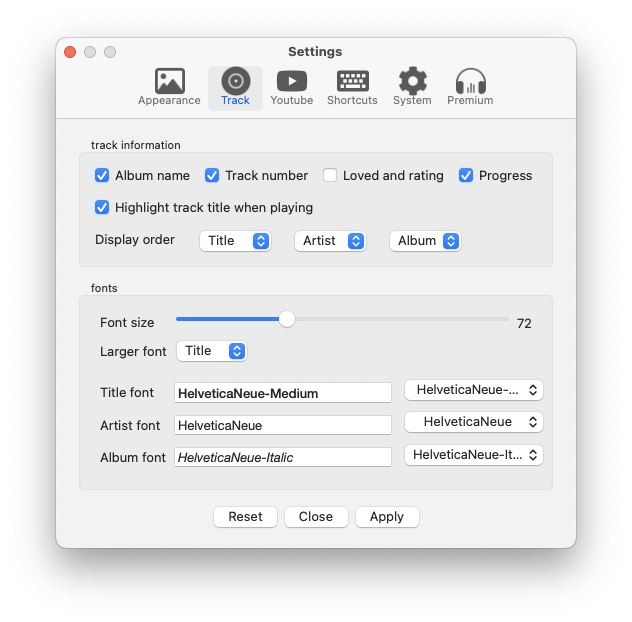The image size is (632, 622).
Task: Click the Font size slider knob
Action: click(x=287, y=319)
